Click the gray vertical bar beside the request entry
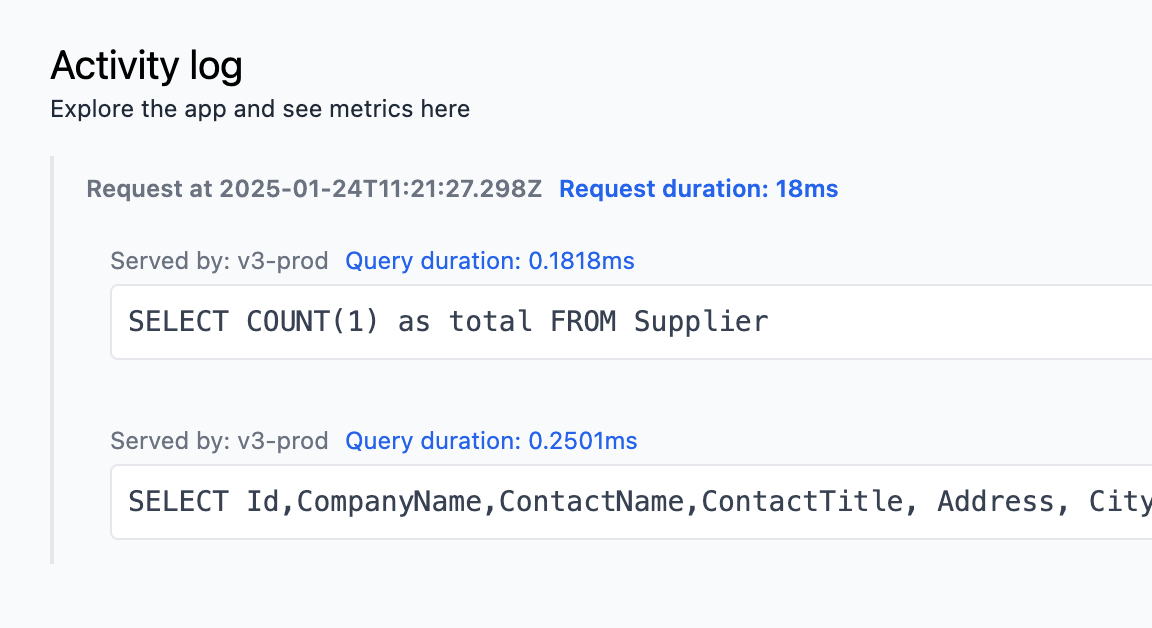 tap(52, 360)
